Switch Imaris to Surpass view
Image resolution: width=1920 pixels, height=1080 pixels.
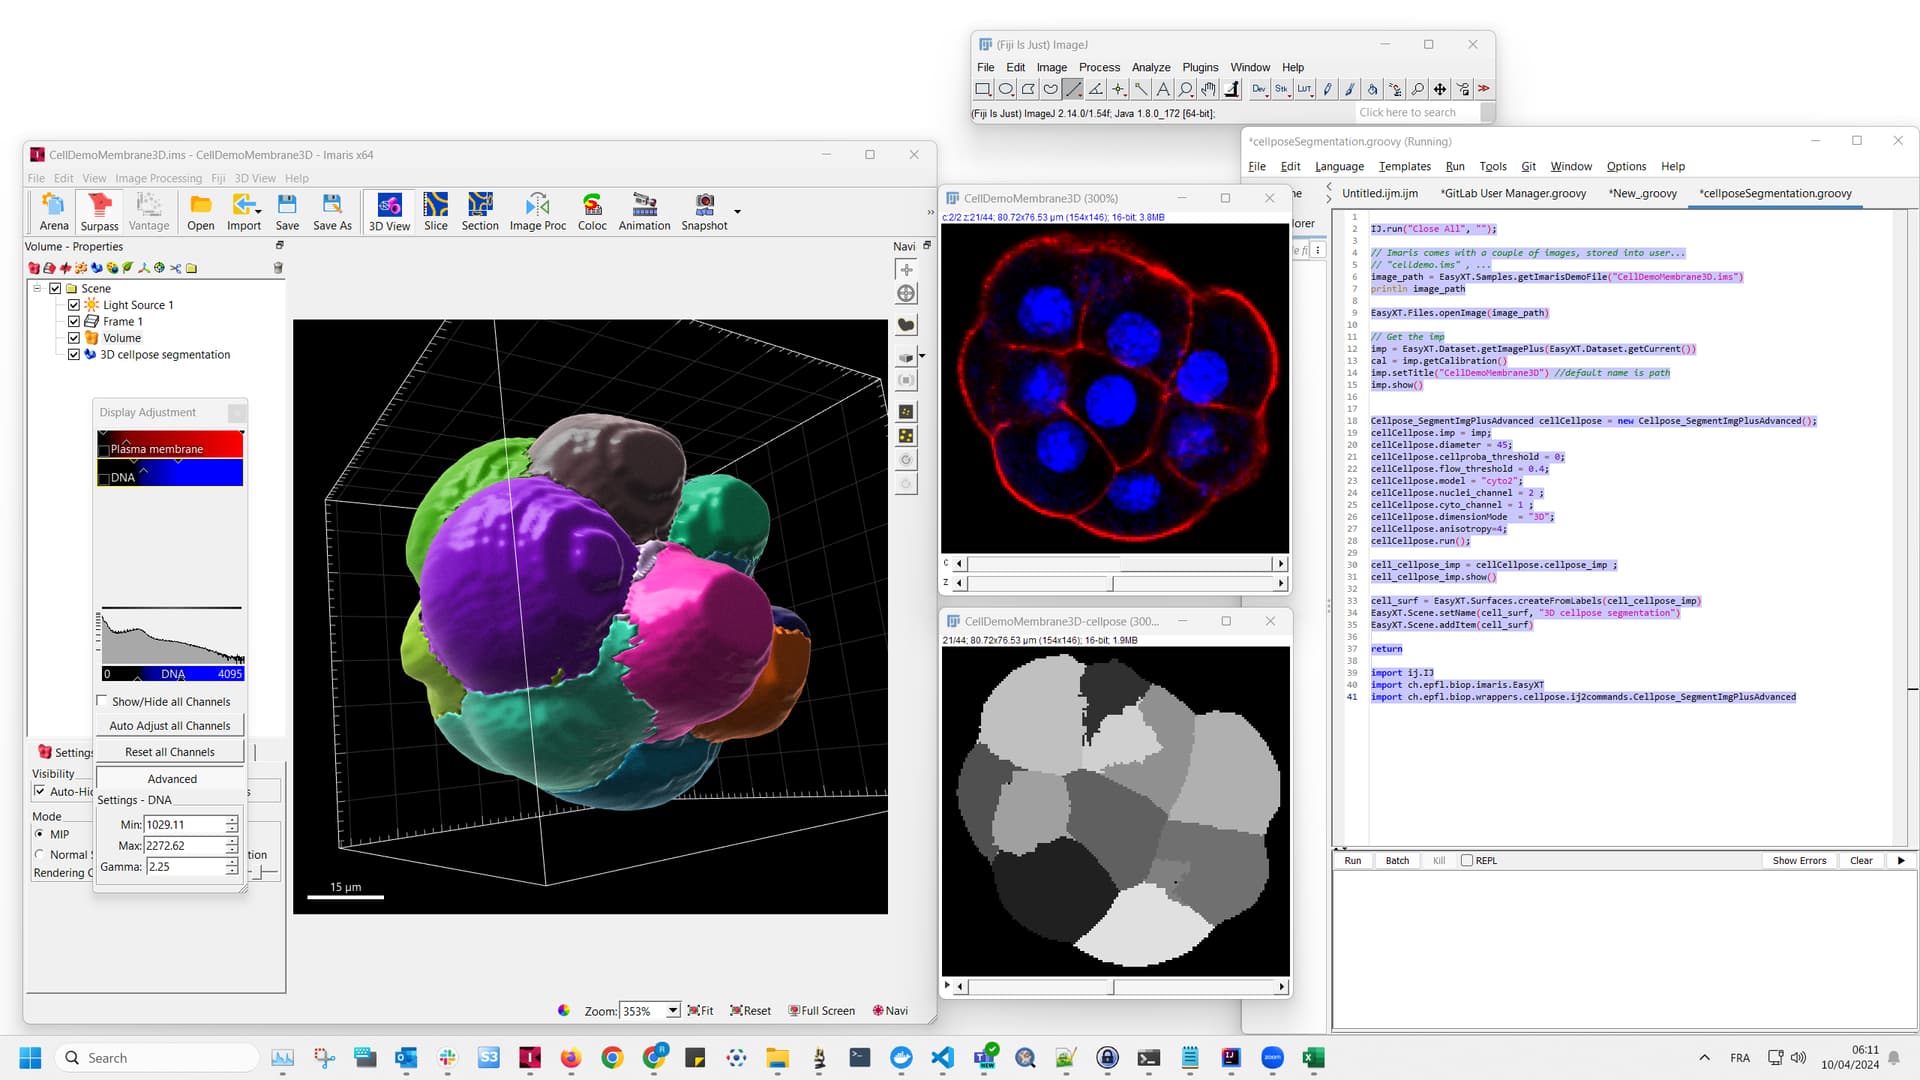click(98, 210)
